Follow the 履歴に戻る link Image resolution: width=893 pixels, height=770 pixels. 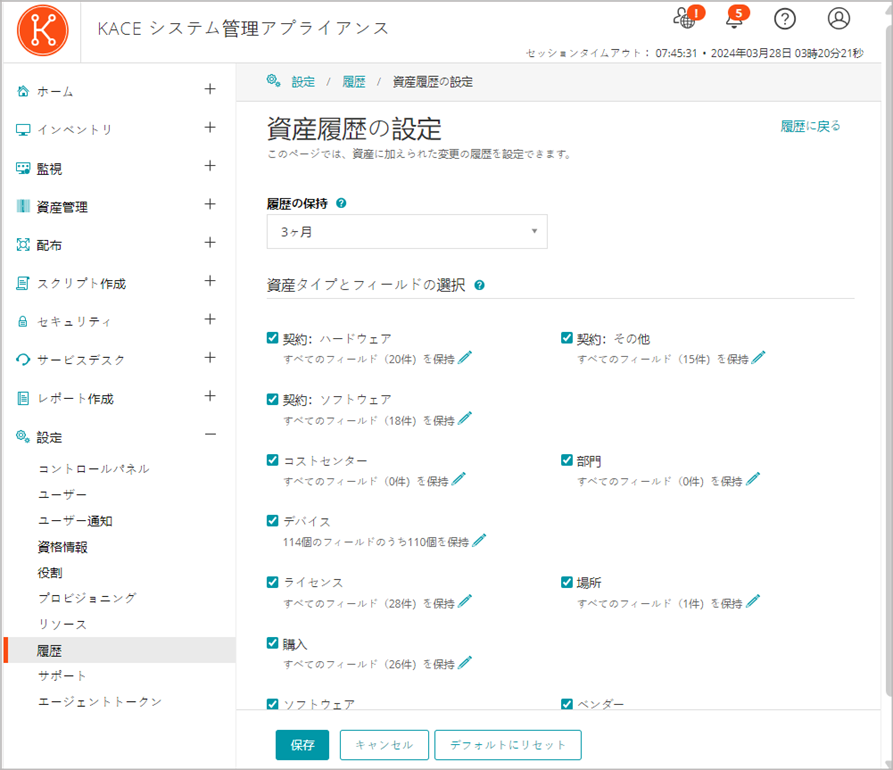(810, 126)
